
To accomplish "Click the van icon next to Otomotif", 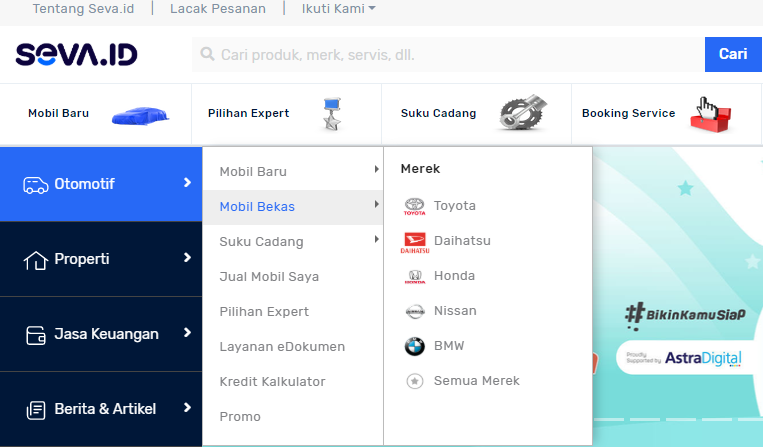I will pyautogui.click(x=36, y=185).
